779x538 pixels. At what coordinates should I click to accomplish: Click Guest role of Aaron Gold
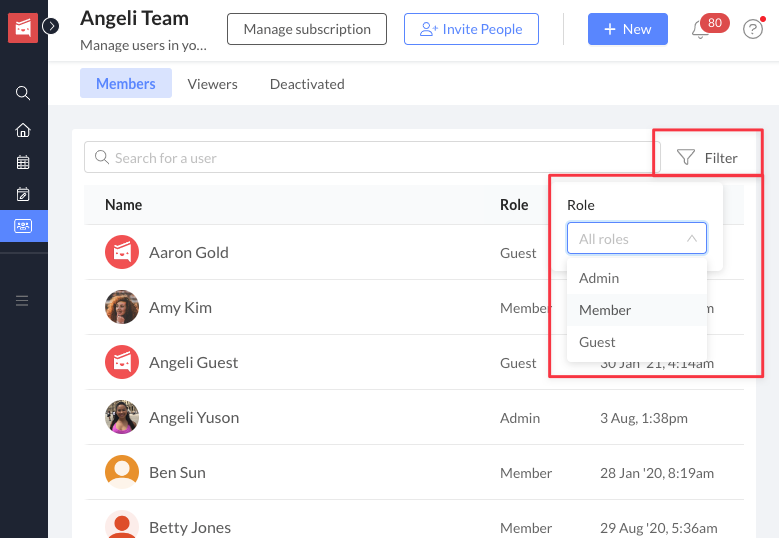(518, 253)
